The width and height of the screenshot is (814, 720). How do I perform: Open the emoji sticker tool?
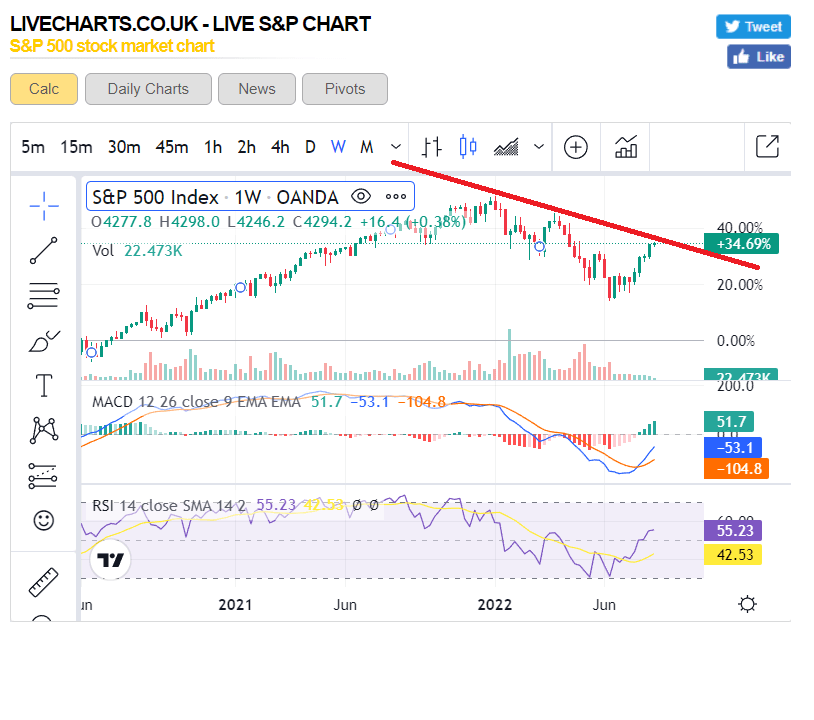click(43, 520)
